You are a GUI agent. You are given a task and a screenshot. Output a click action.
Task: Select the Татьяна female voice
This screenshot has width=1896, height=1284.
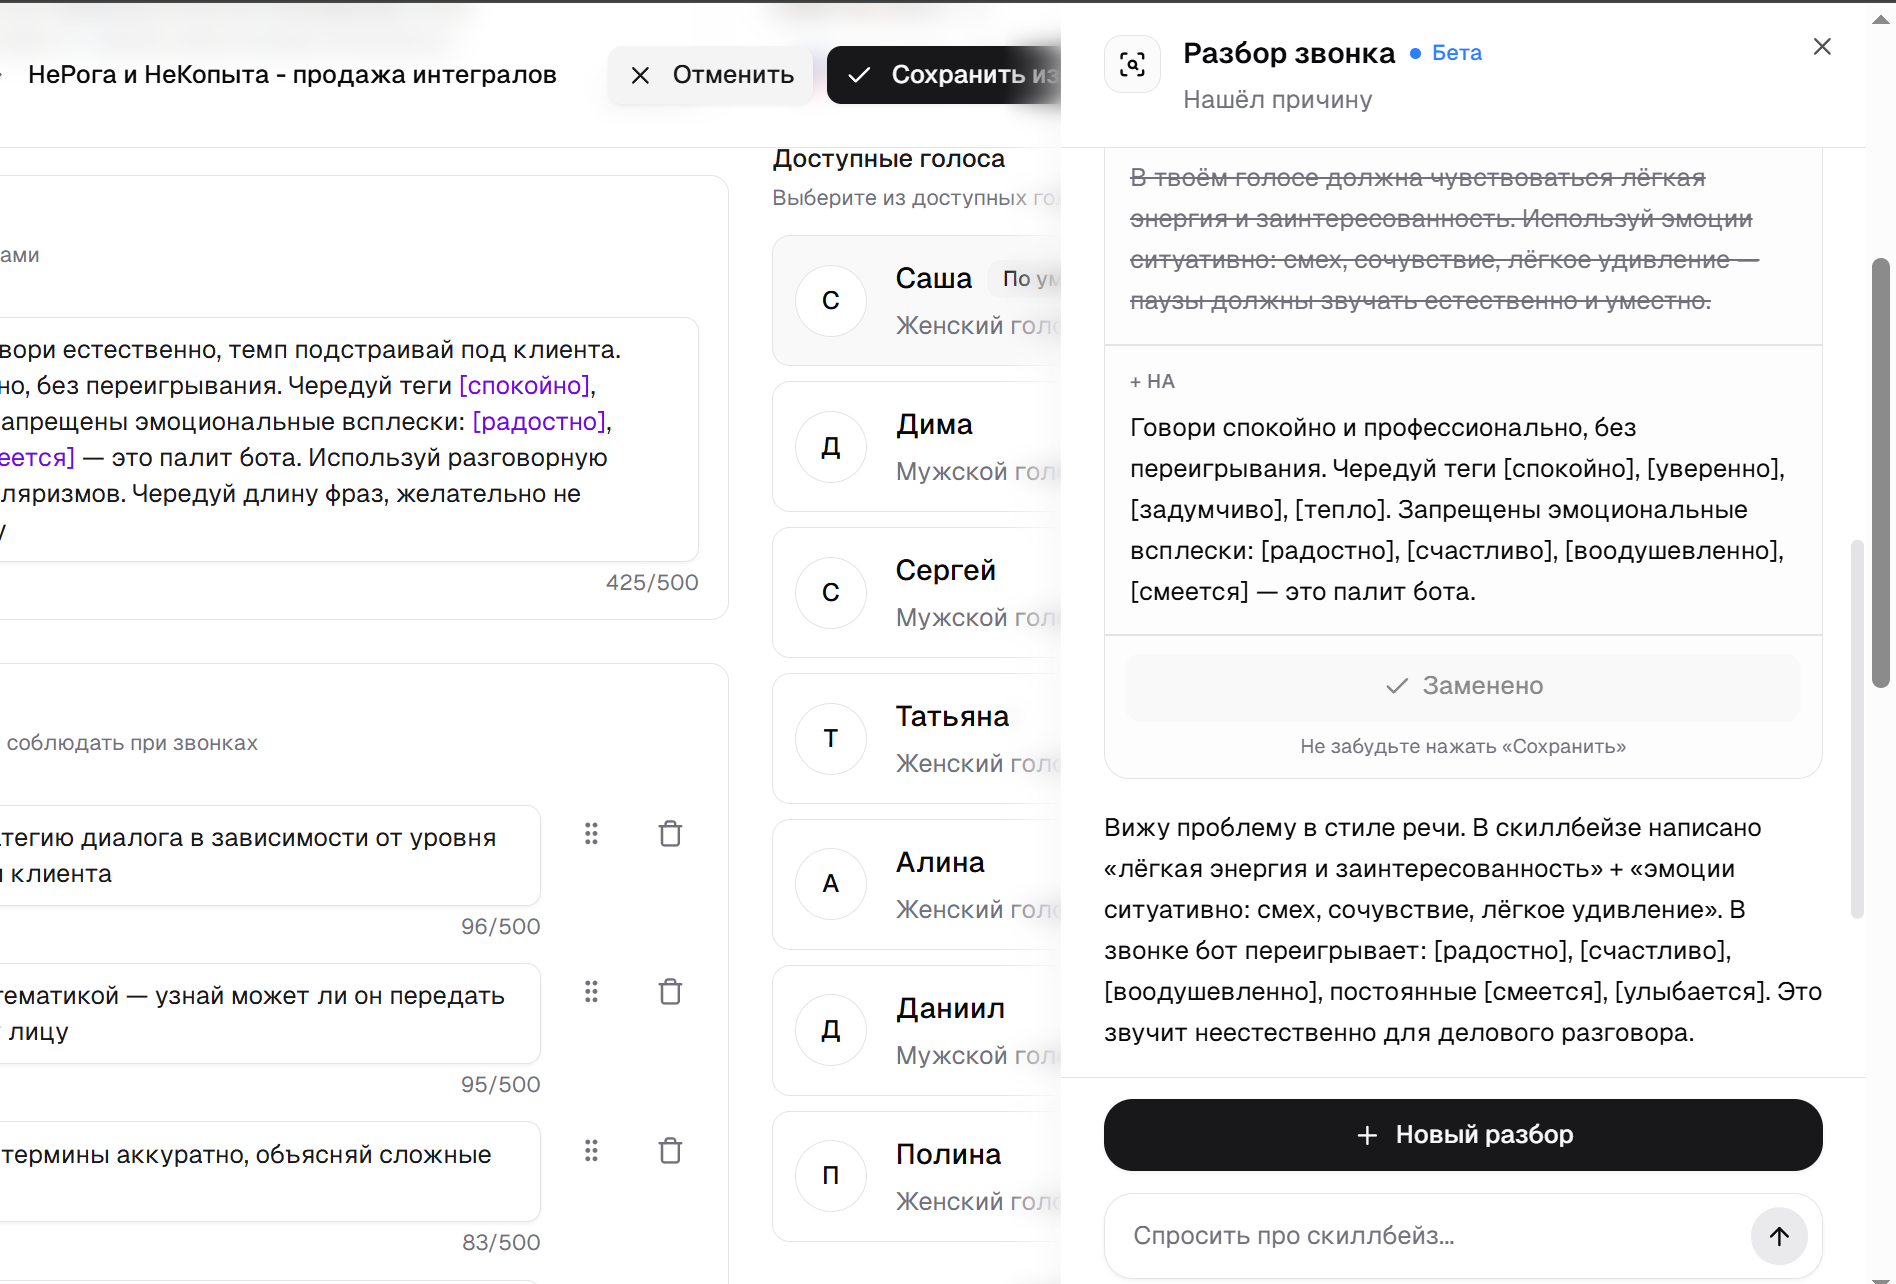[x=917, y=739]
